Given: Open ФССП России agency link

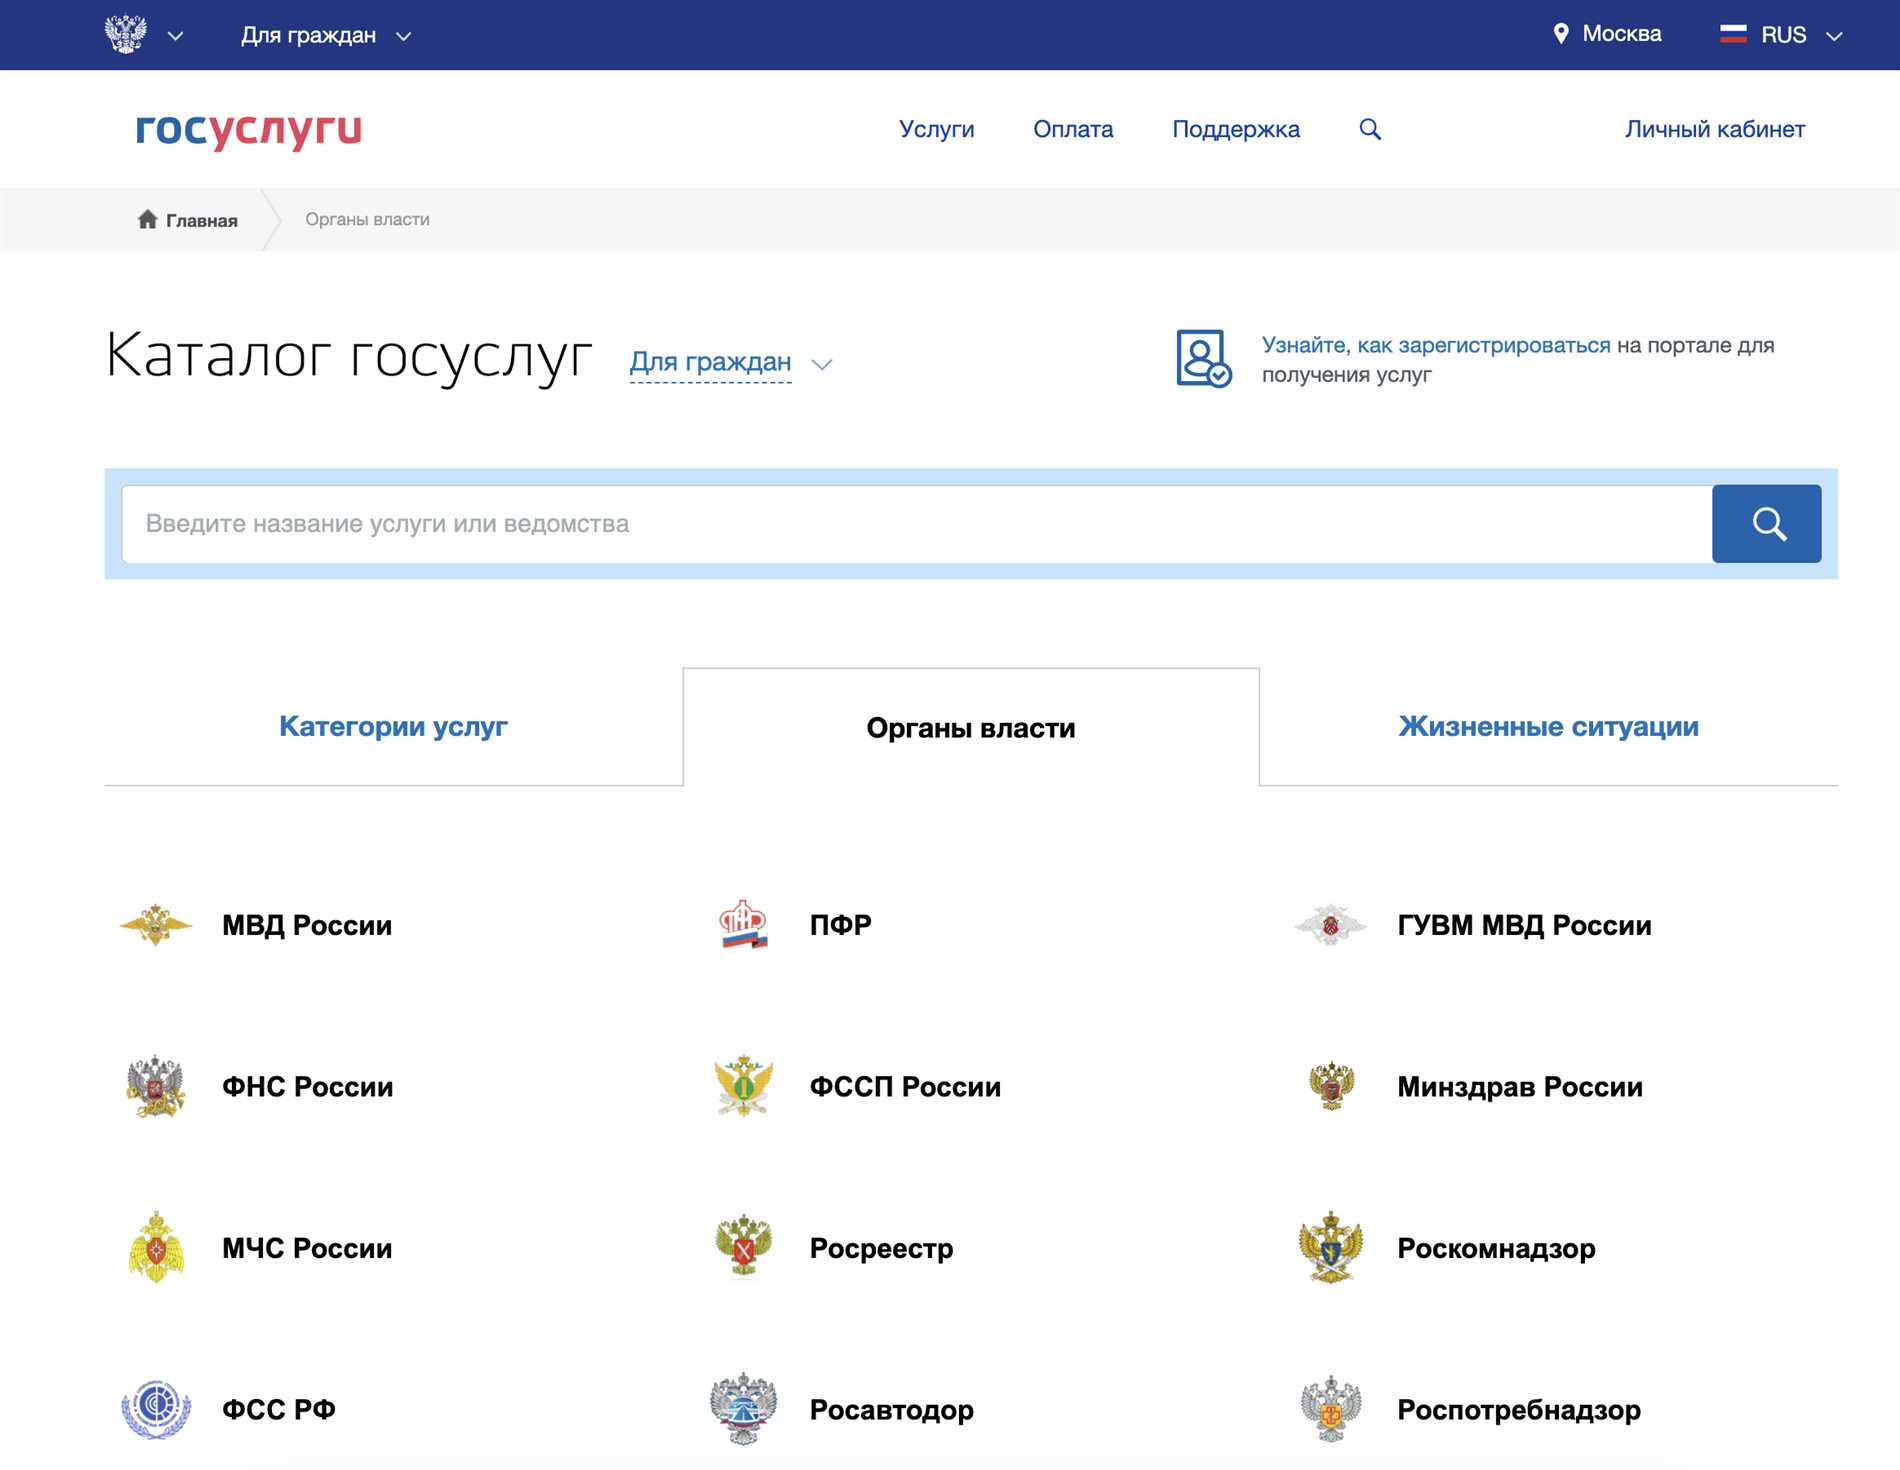Looking at the screenshot, I should tap(905, 1087).
